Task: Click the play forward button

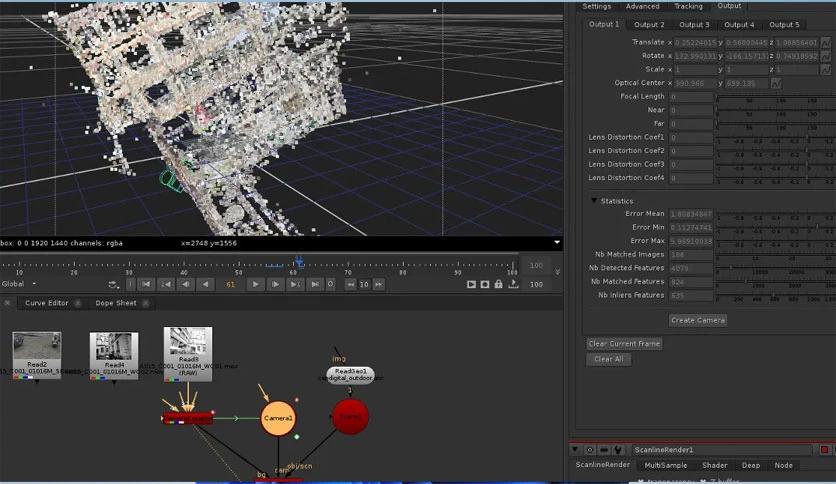Action: 255,284
